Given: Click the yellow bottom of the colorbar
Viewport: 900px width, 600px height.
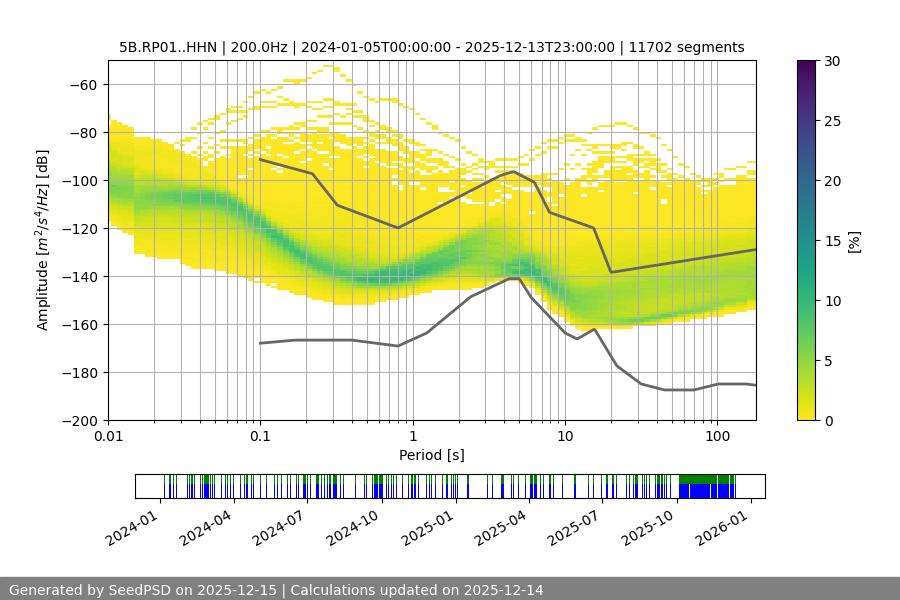Looking at the screenshot, I should pos(807,414).
